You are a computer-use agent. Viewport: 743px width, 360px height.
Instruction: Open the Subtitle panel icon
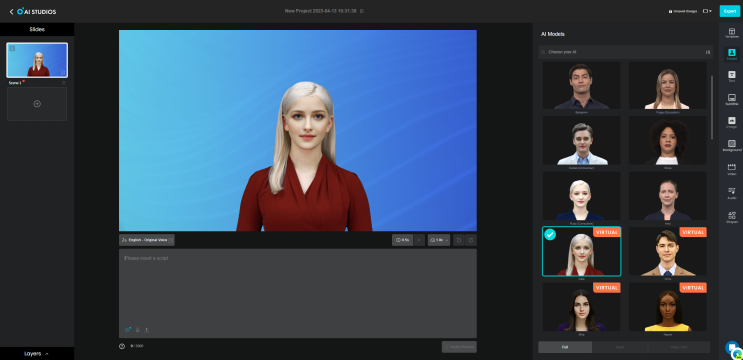pos(732,99)
